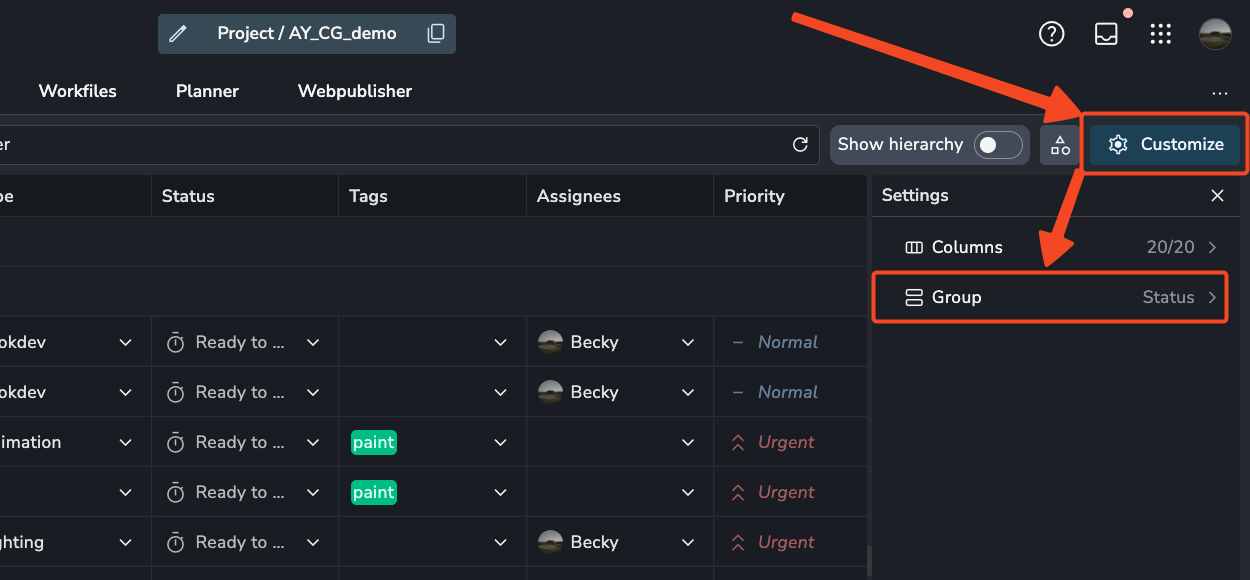Image resolution: width=1250 pixels, height=580 pixels.
Task: Click the pencil edit icon beside Project
Action: [178, 34]
